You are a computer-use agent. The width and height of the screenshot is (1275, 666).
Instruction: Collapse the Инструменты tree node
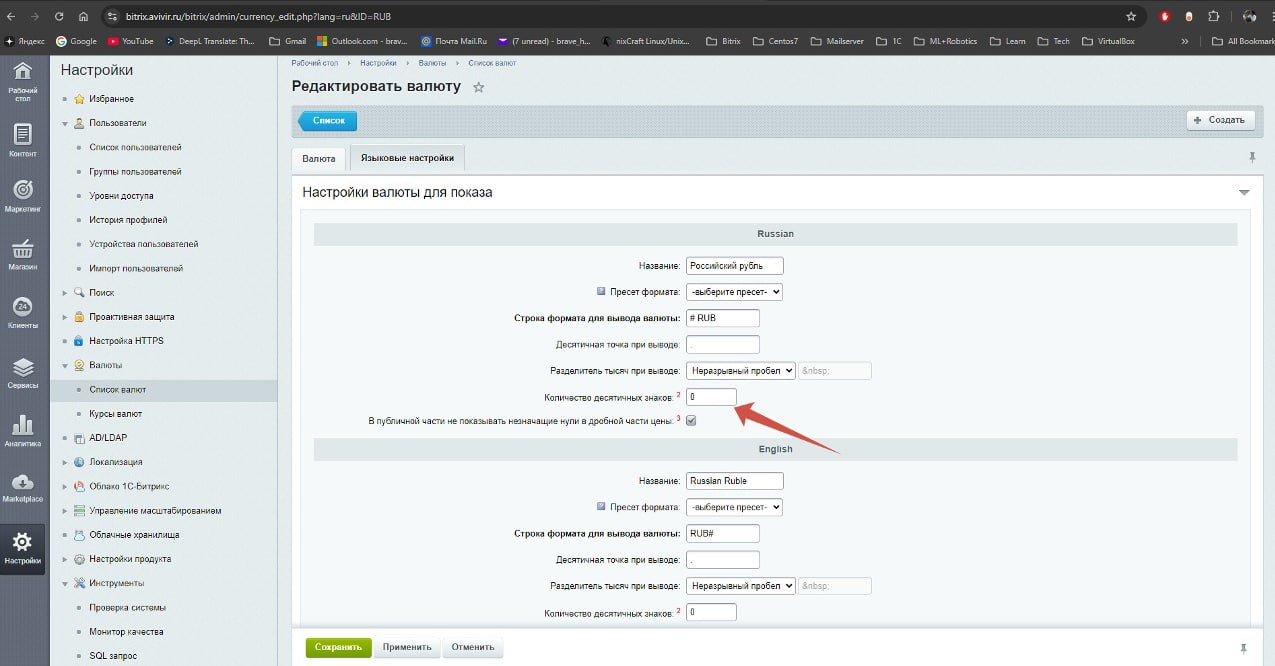[66, 583]
